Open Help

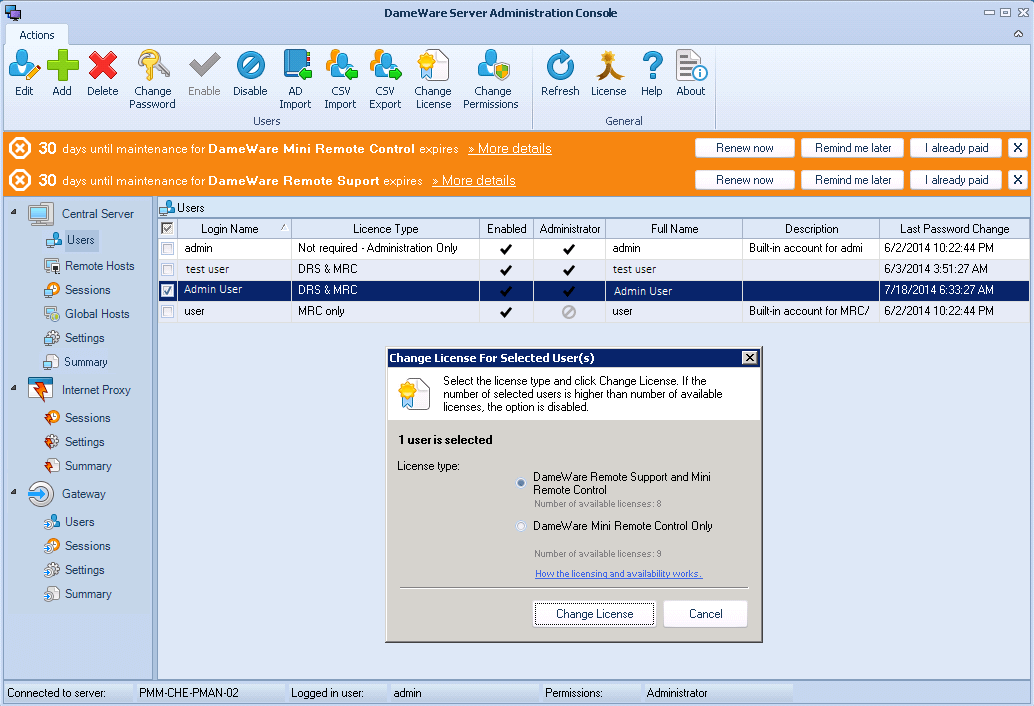tap(652, 73)
